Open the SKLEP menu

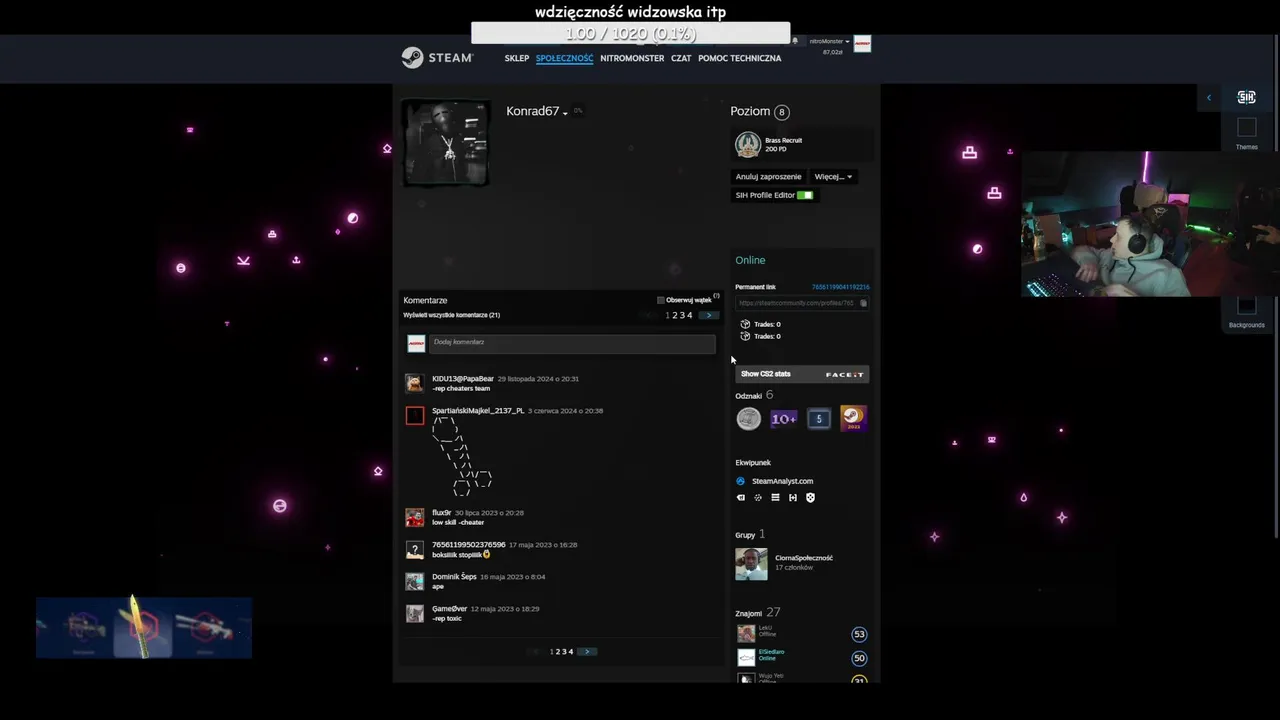[x=517, y=58]
